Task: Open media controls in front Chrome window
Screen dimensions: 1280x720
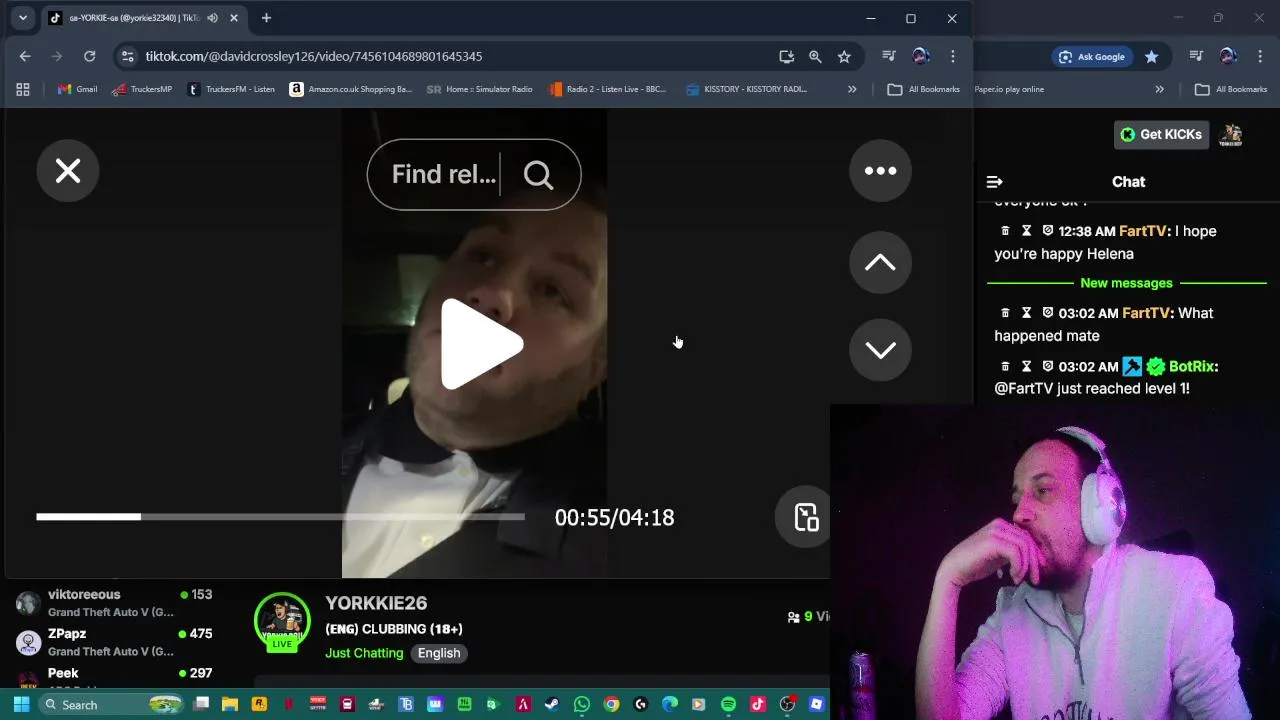Action: click(x=889, y=56)
